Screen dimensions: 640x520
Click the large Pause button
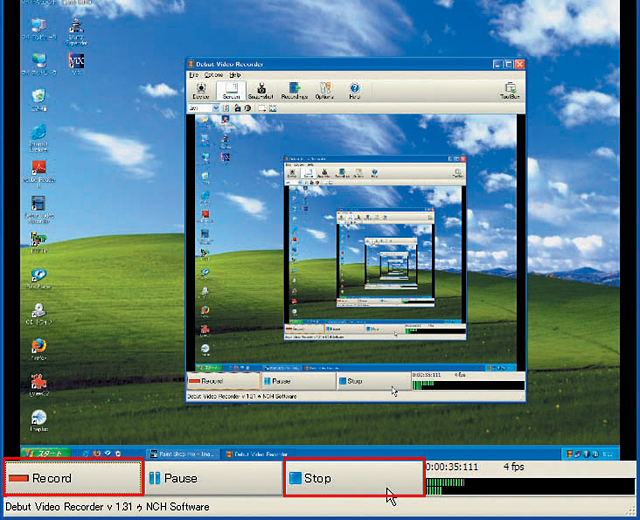click(x=213, y=478)
